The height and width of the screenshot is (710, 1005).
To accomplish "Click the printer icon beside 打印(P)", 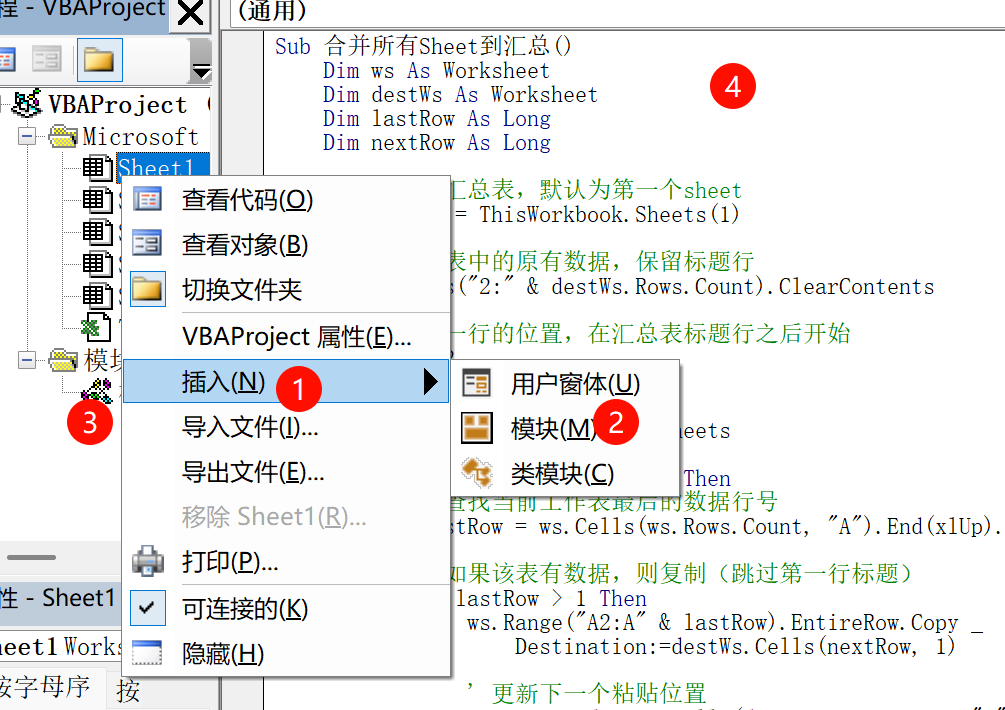I will point(147,561).
